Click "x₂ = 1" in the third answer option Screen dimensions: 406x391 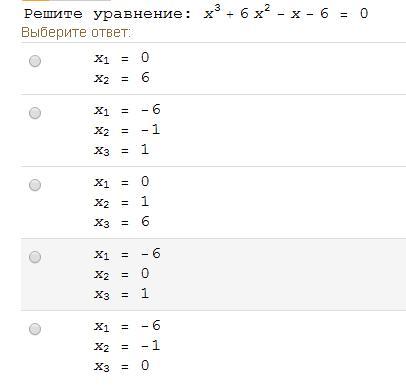click(x=122, y=202)
